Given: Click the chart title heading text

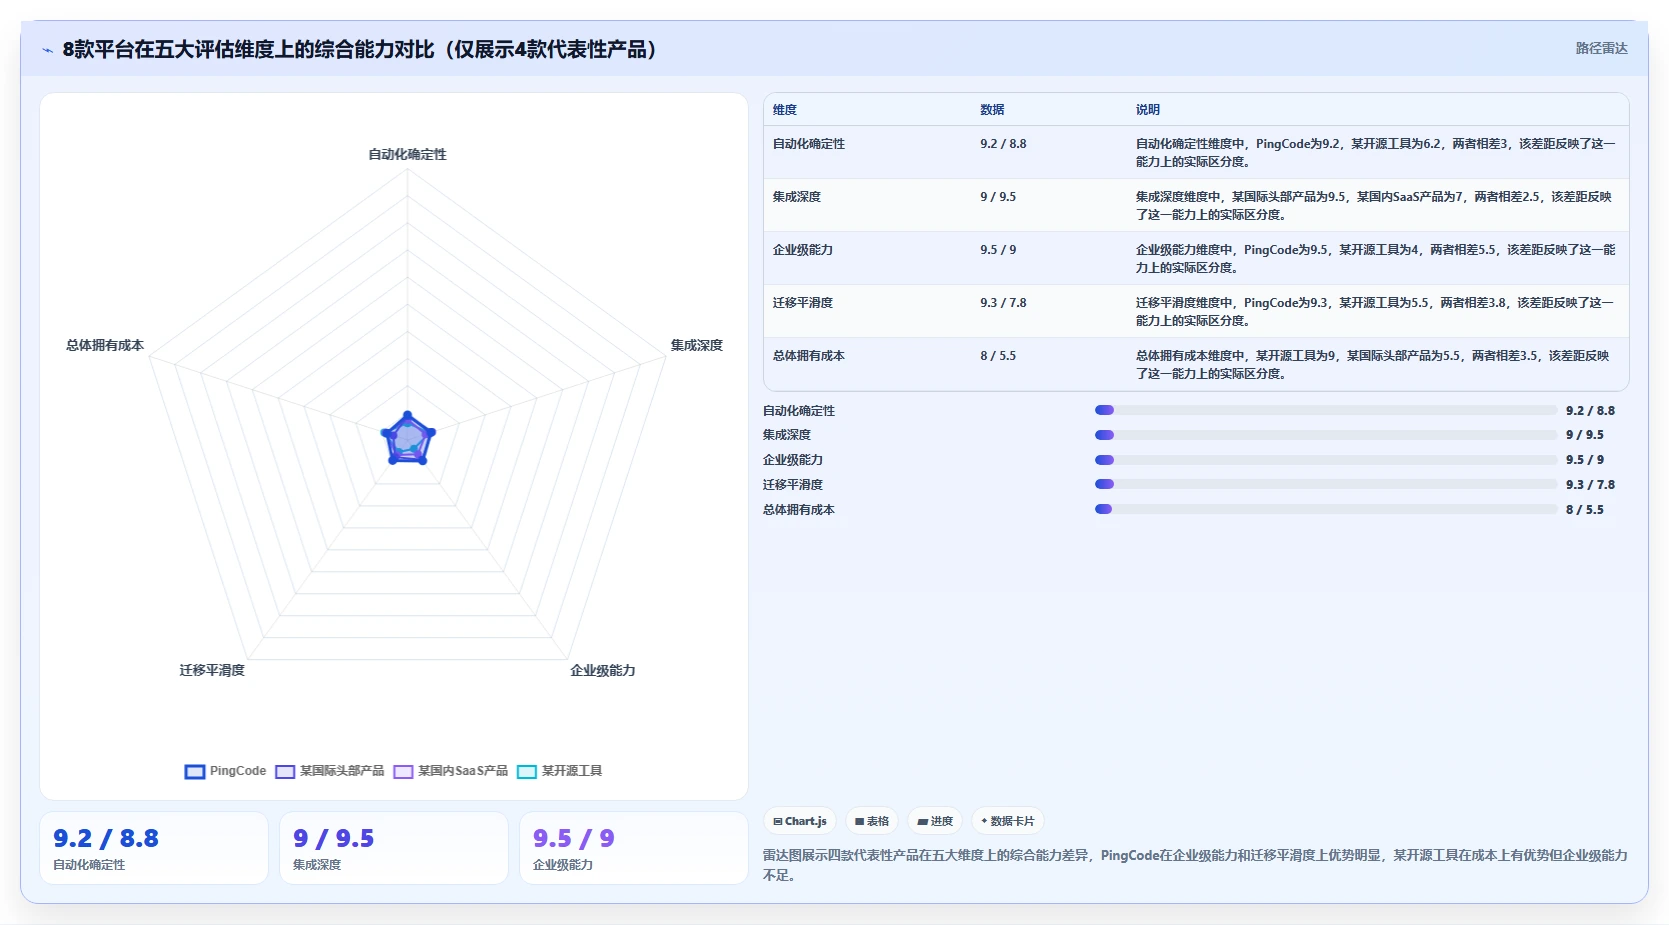Looking at the screenshot, I should point(359,49).
